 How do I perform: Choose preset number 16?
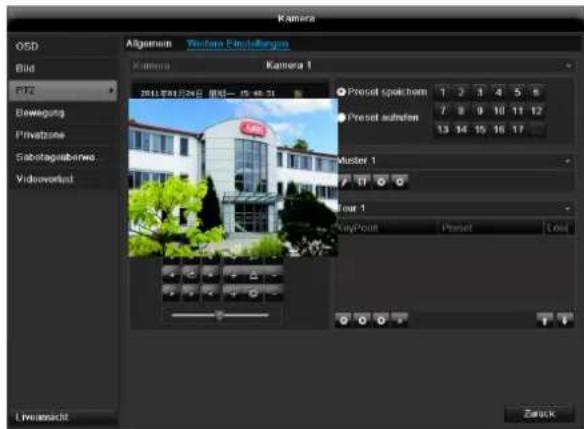coord(499,130)
